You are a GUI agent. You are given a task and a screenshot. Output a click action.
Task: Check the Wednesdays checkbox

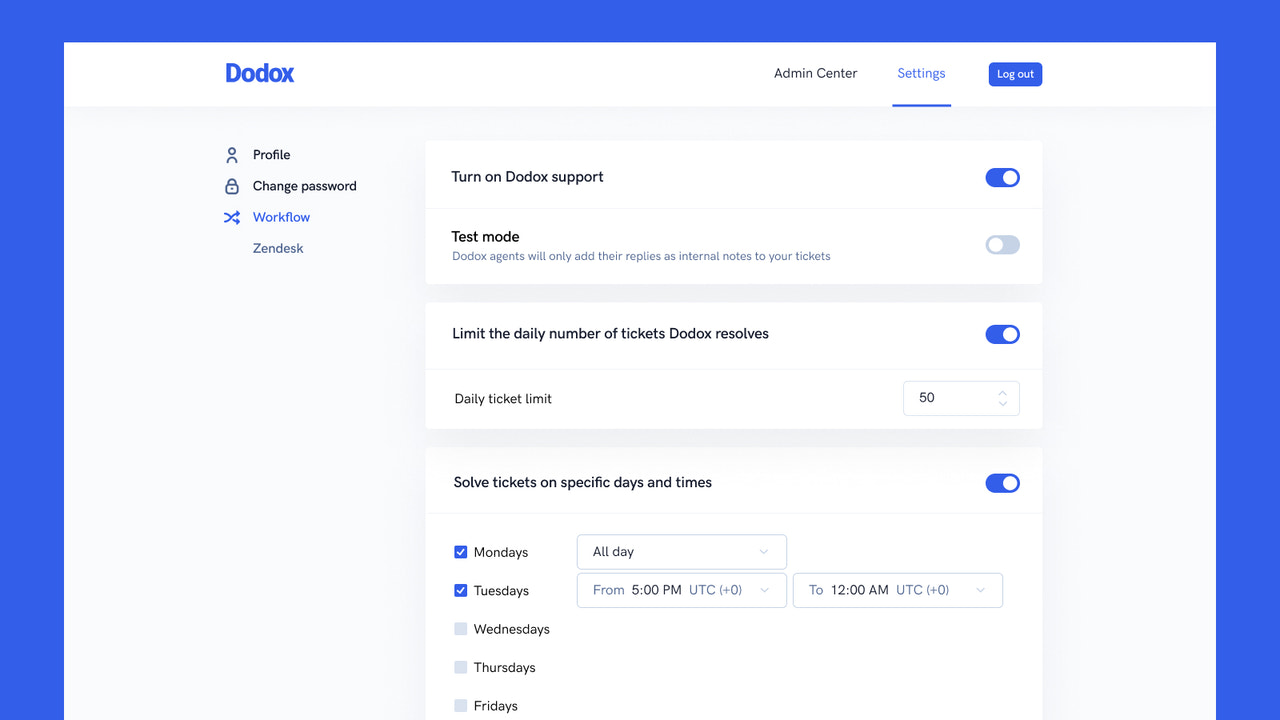(x=460, y=628)
